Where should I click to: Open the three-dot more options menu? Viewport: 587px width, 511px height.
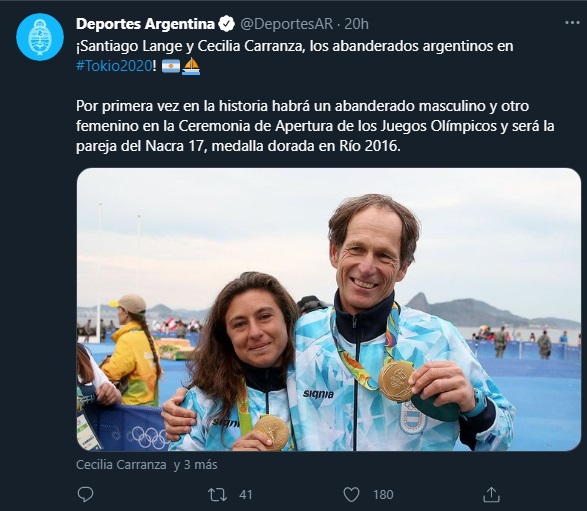tap(572, 23)
